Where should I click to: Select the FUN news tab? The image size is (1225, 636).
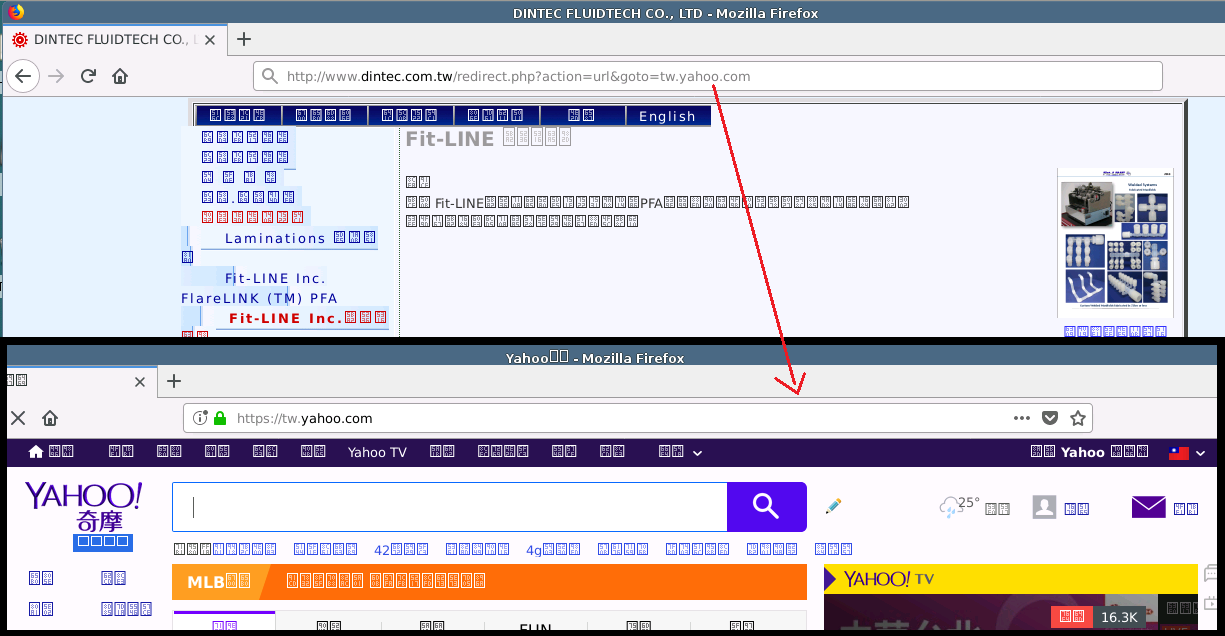click(x=535, y=628)
